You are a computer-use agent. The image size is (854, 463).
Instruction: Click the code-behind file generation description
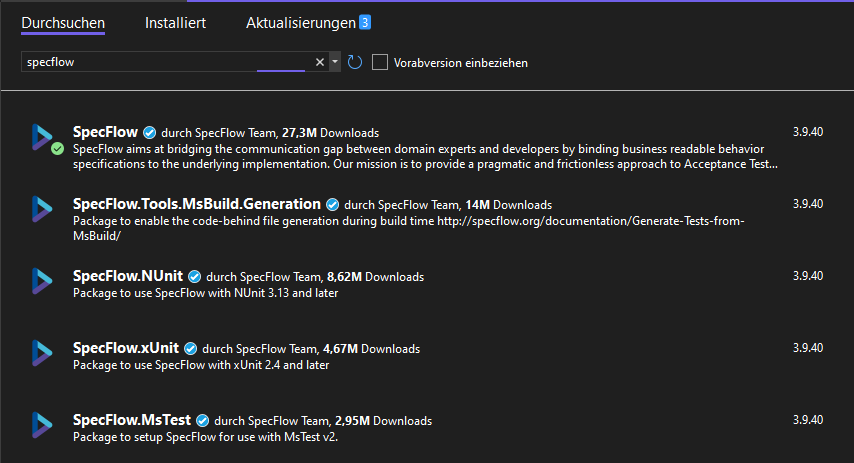point(408,228)
